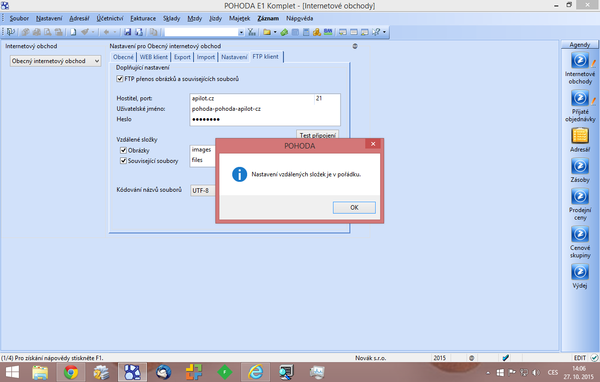Image resolution: width=600 pixels, height=382 pixels.
Task: Open the Jízdy menu
Action: [215, 18]
